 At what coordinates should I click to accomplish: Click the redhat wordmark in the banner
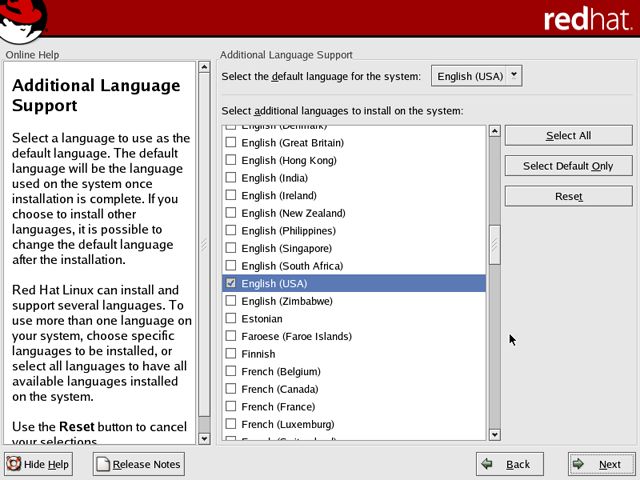click(586, 20)
